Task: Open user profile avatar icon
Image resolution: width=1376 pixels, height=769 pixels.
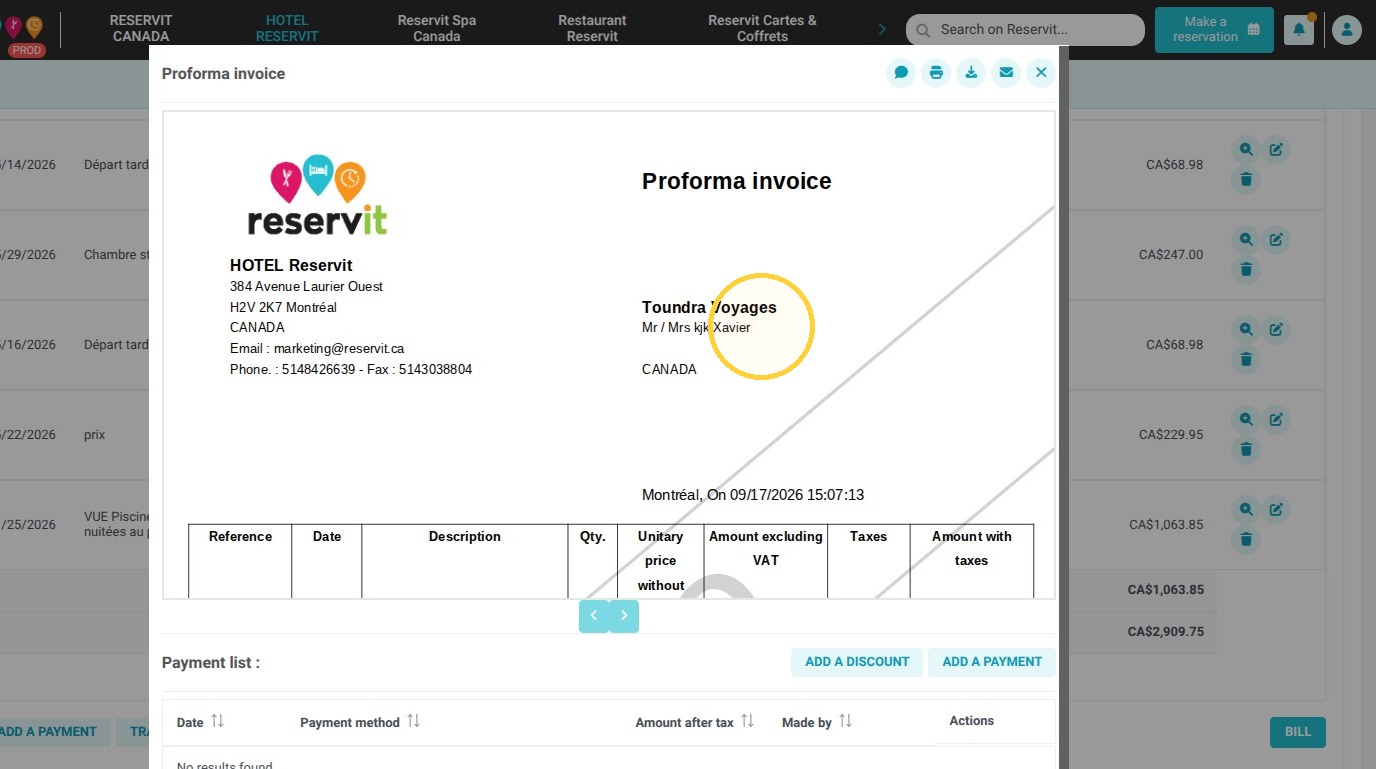Action: tap(1347, 29)
